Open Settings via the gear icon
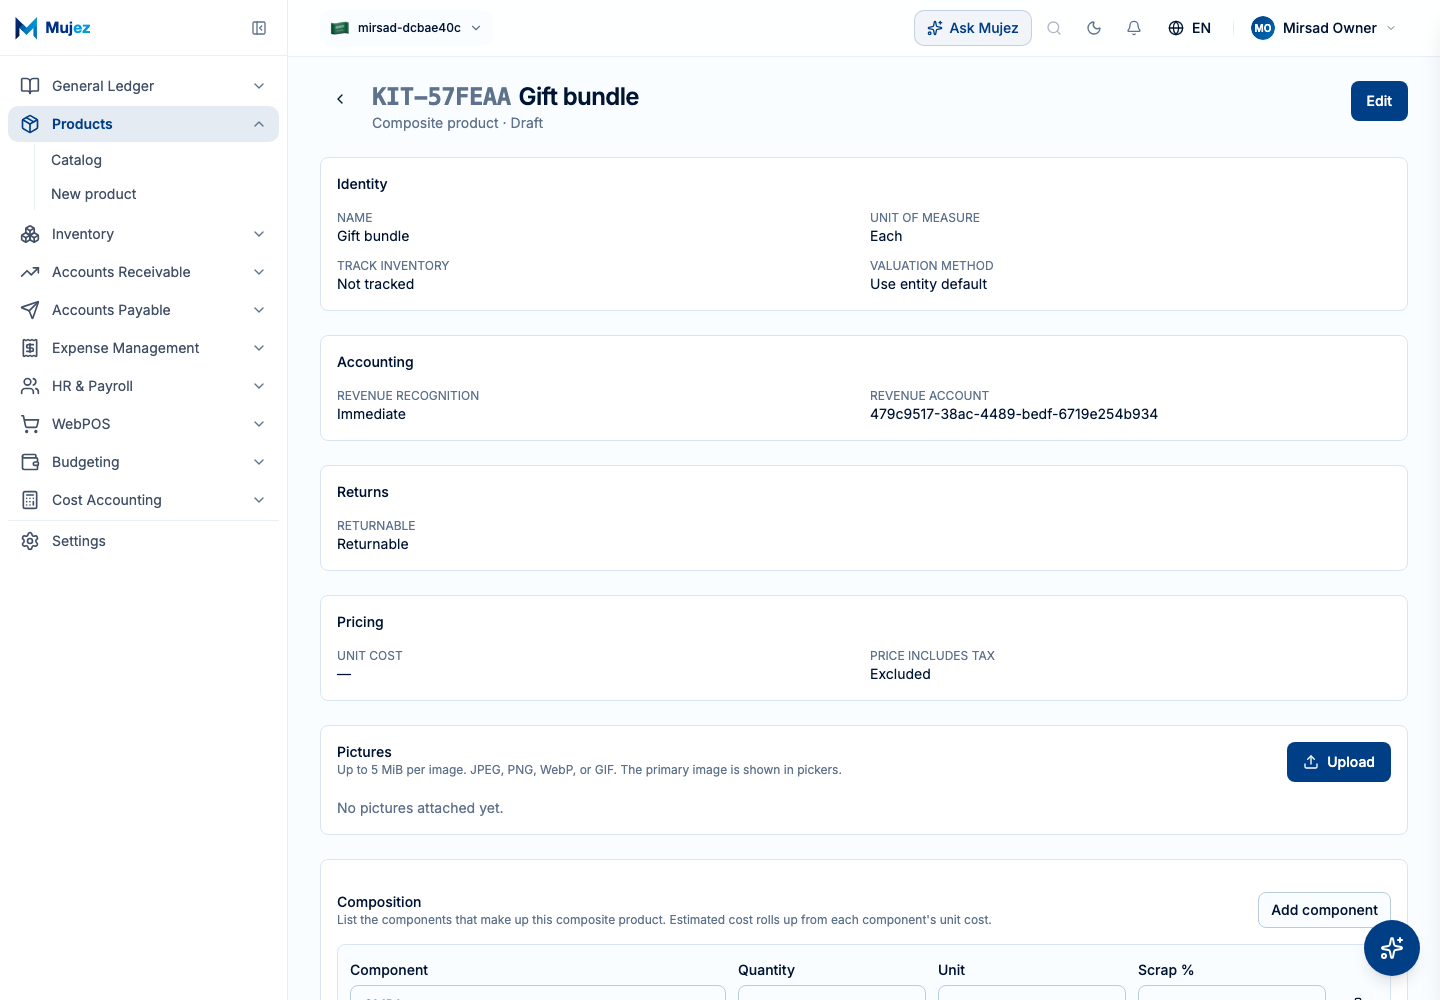The height and width of the screenshot is (1000, 1440). click(x=30, y=541)
